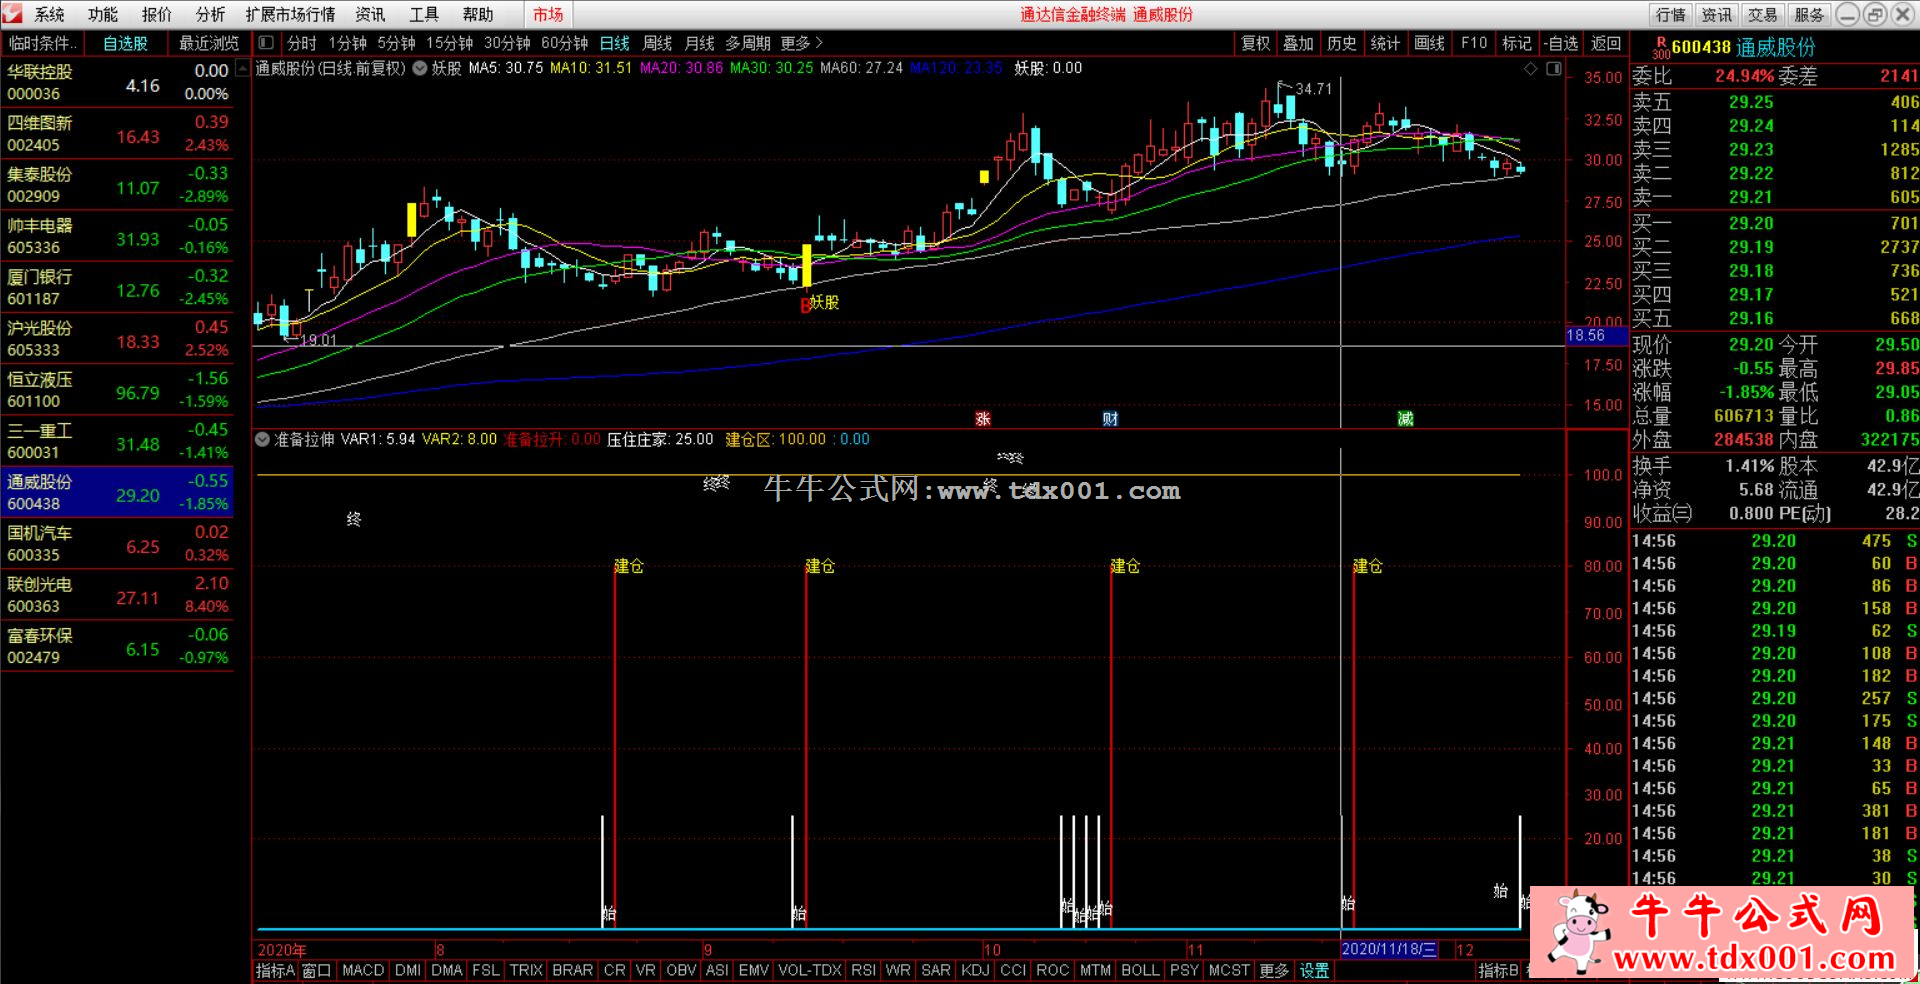Open the 多周期 view
The width and height of the screenshot is (1920, 984).
coord(748,43)
